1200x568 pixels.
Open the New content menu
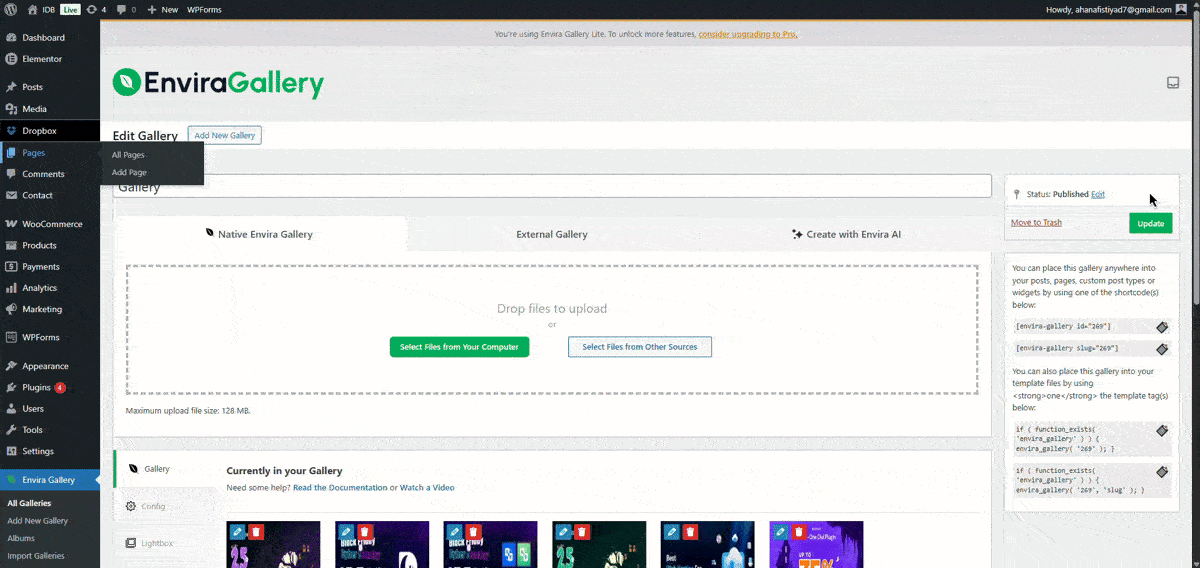162,9
